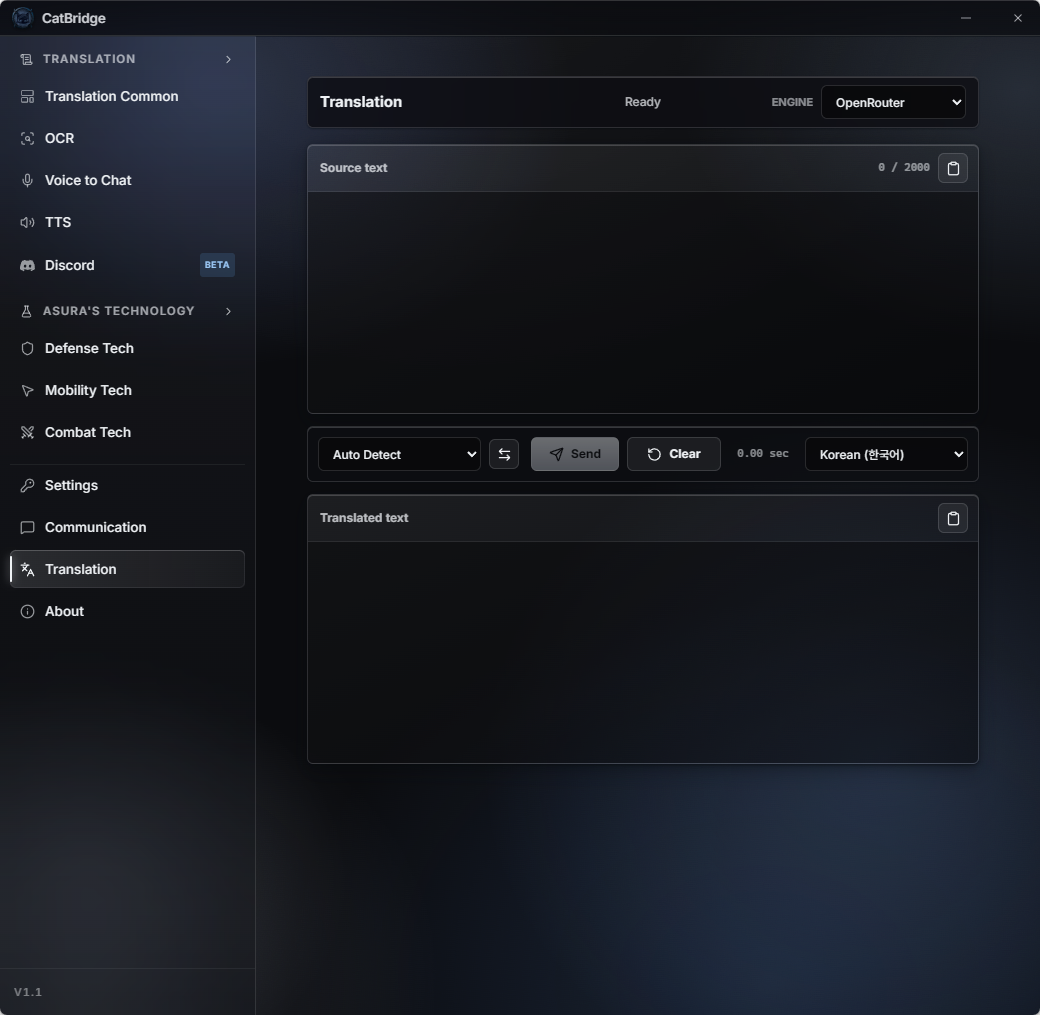The image size is (1040, 1015).
Task: Click the Mobility Tech cursor icon
Action: click(x=27, y=391)
